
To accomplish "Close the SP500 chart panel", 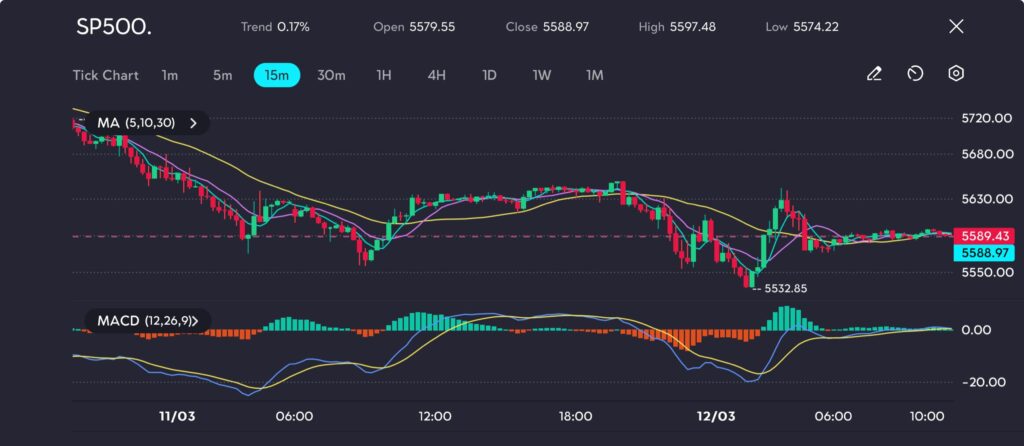I will click(x=955, y=26).
